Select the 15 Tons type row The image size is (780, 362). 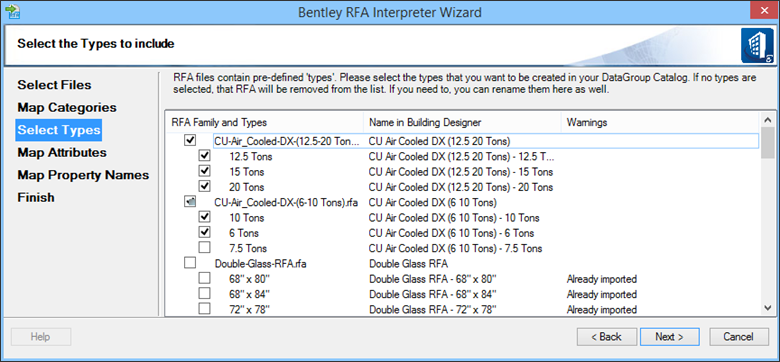pos(462,172)
